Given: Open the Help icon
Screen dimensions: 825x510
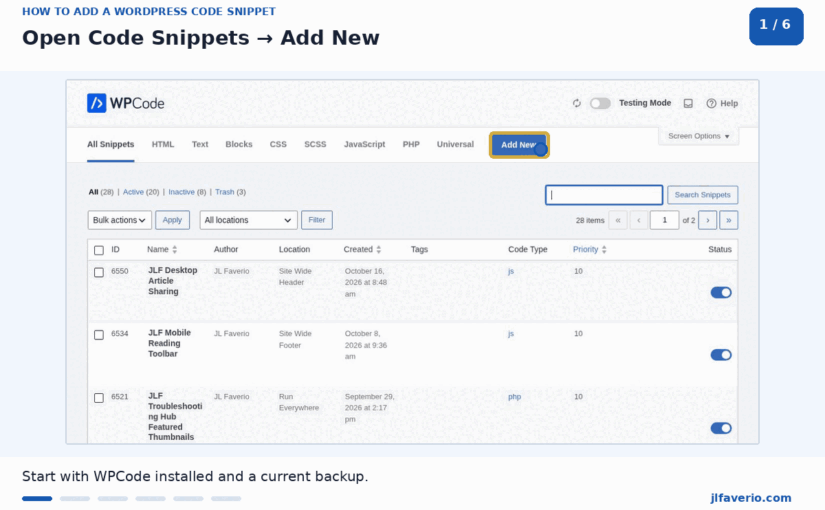Looking at the screenshot, I should tap(711, 103).
